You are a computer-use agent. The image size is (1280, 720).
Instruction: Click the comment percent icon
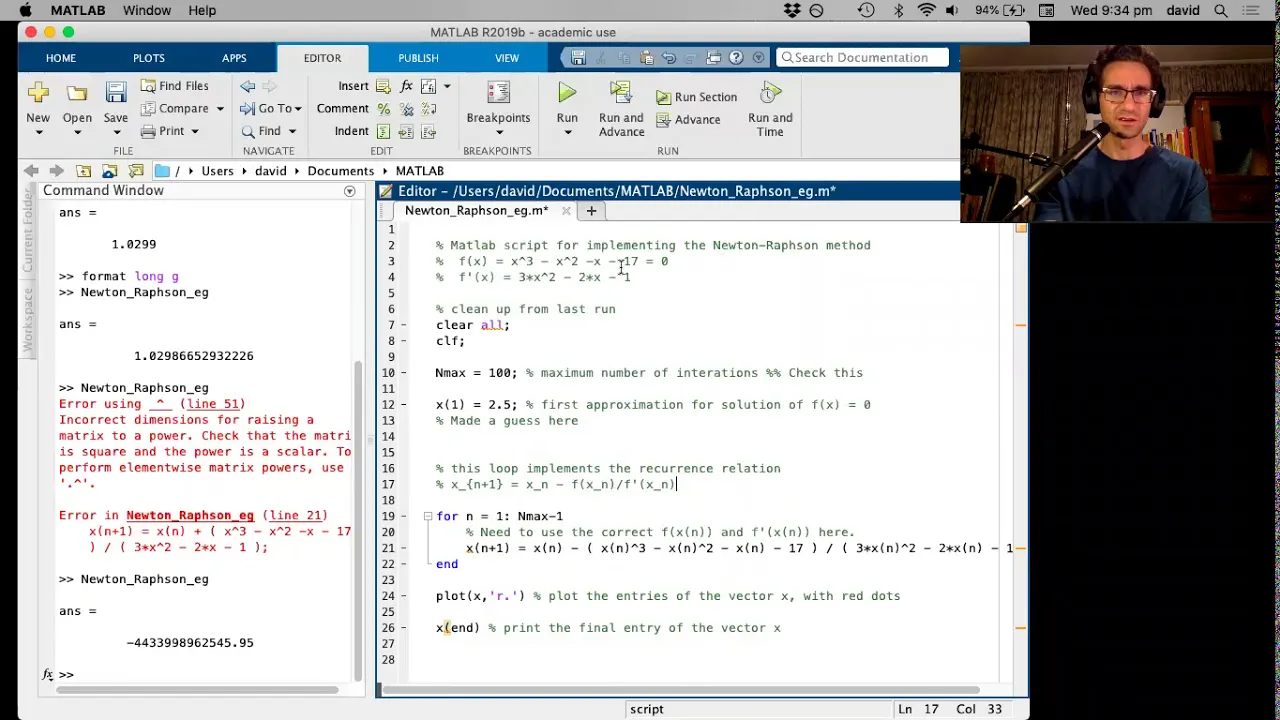click(x=383, y=109)
